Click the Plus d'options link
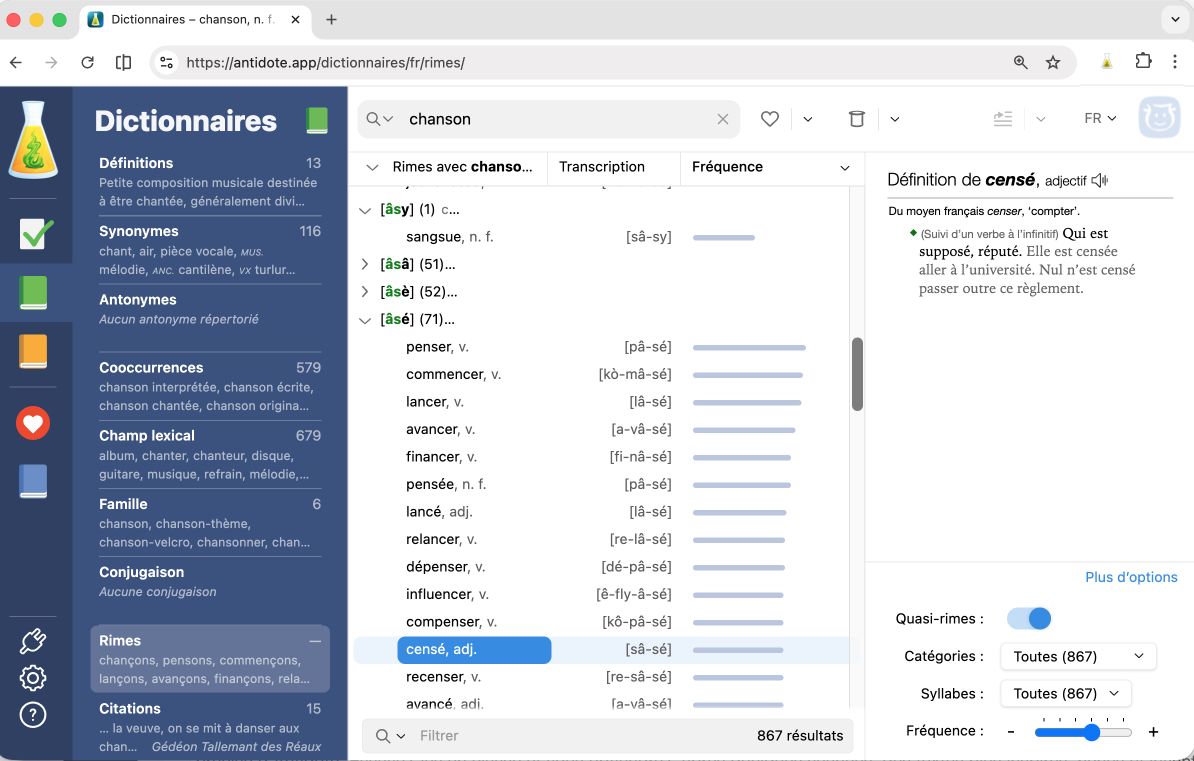 (1131, 577)
